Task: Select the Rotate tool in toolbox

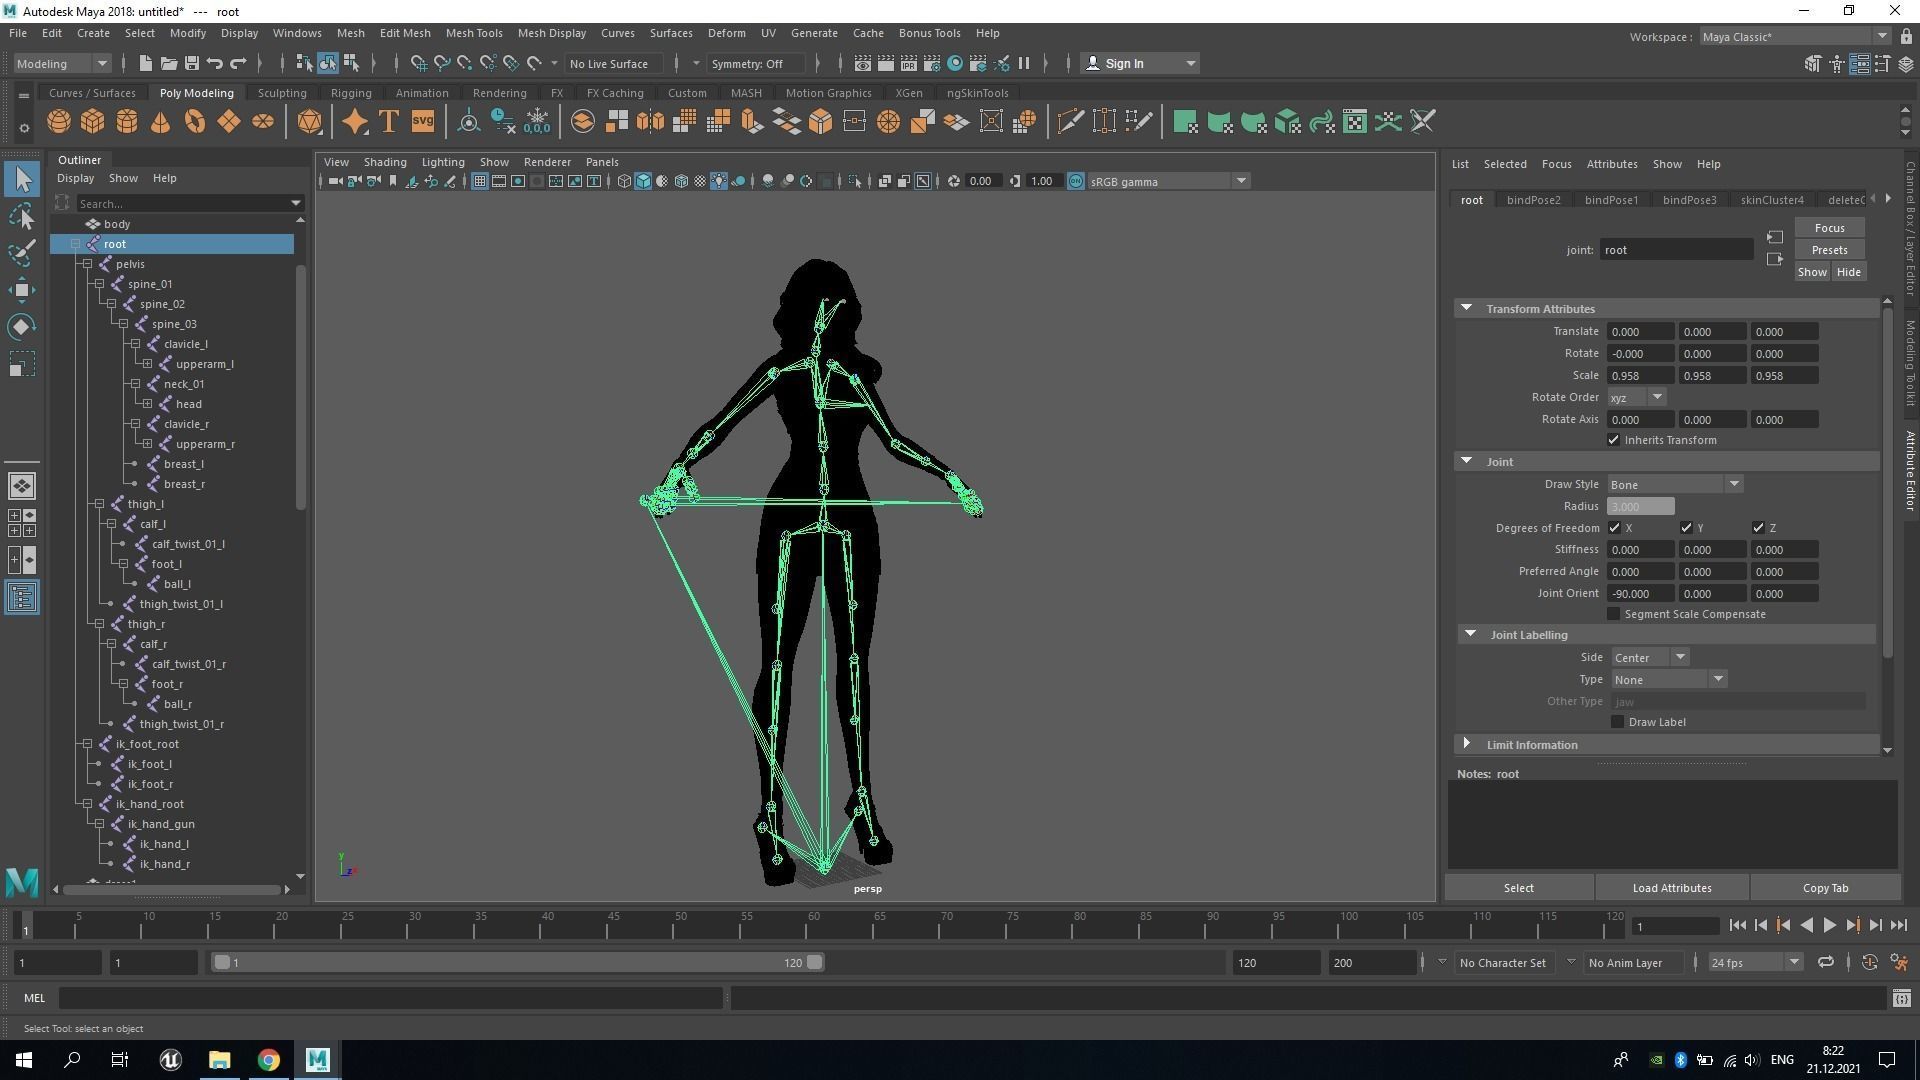Action: (22, 327)
